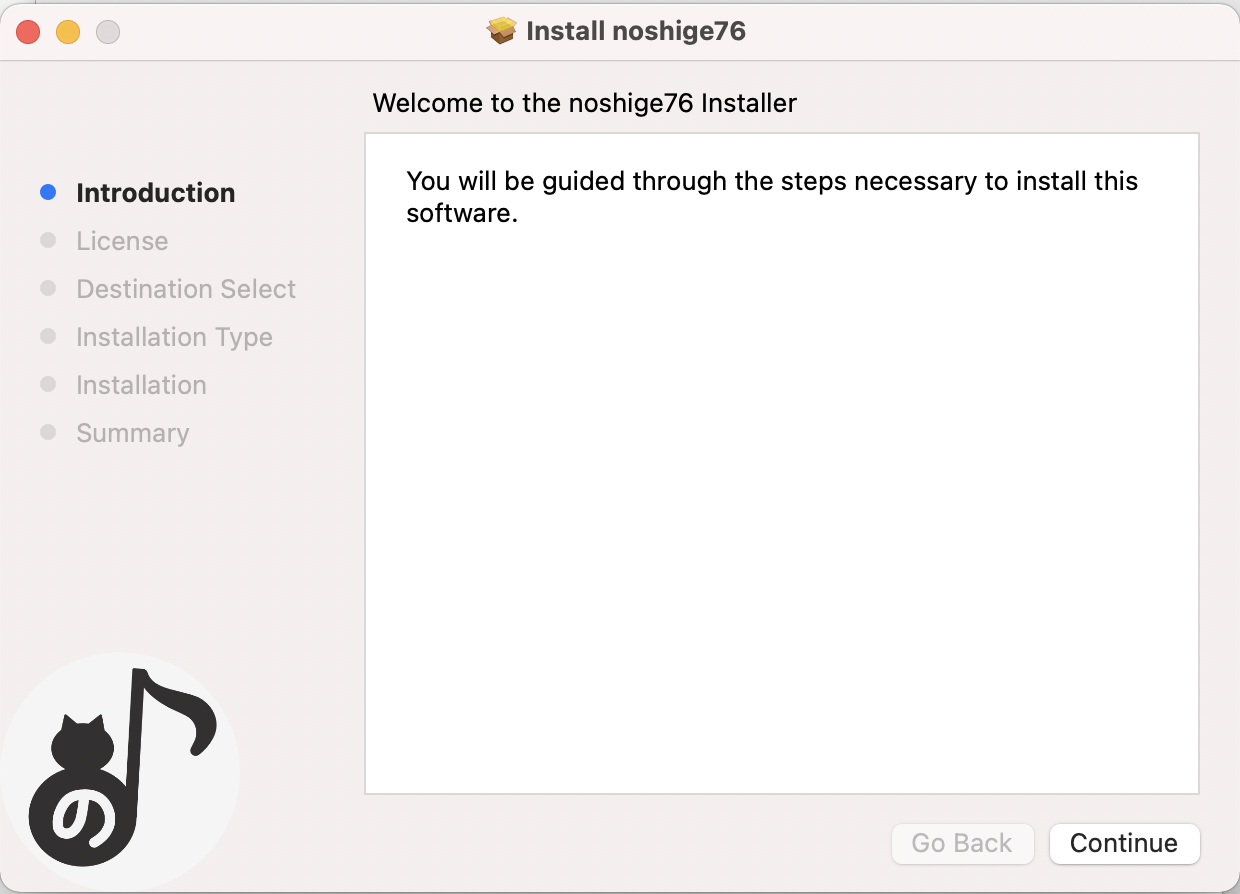Click the gray License step bullet
This screenshot has width=1240, height=894.
[x=48, y=241]
